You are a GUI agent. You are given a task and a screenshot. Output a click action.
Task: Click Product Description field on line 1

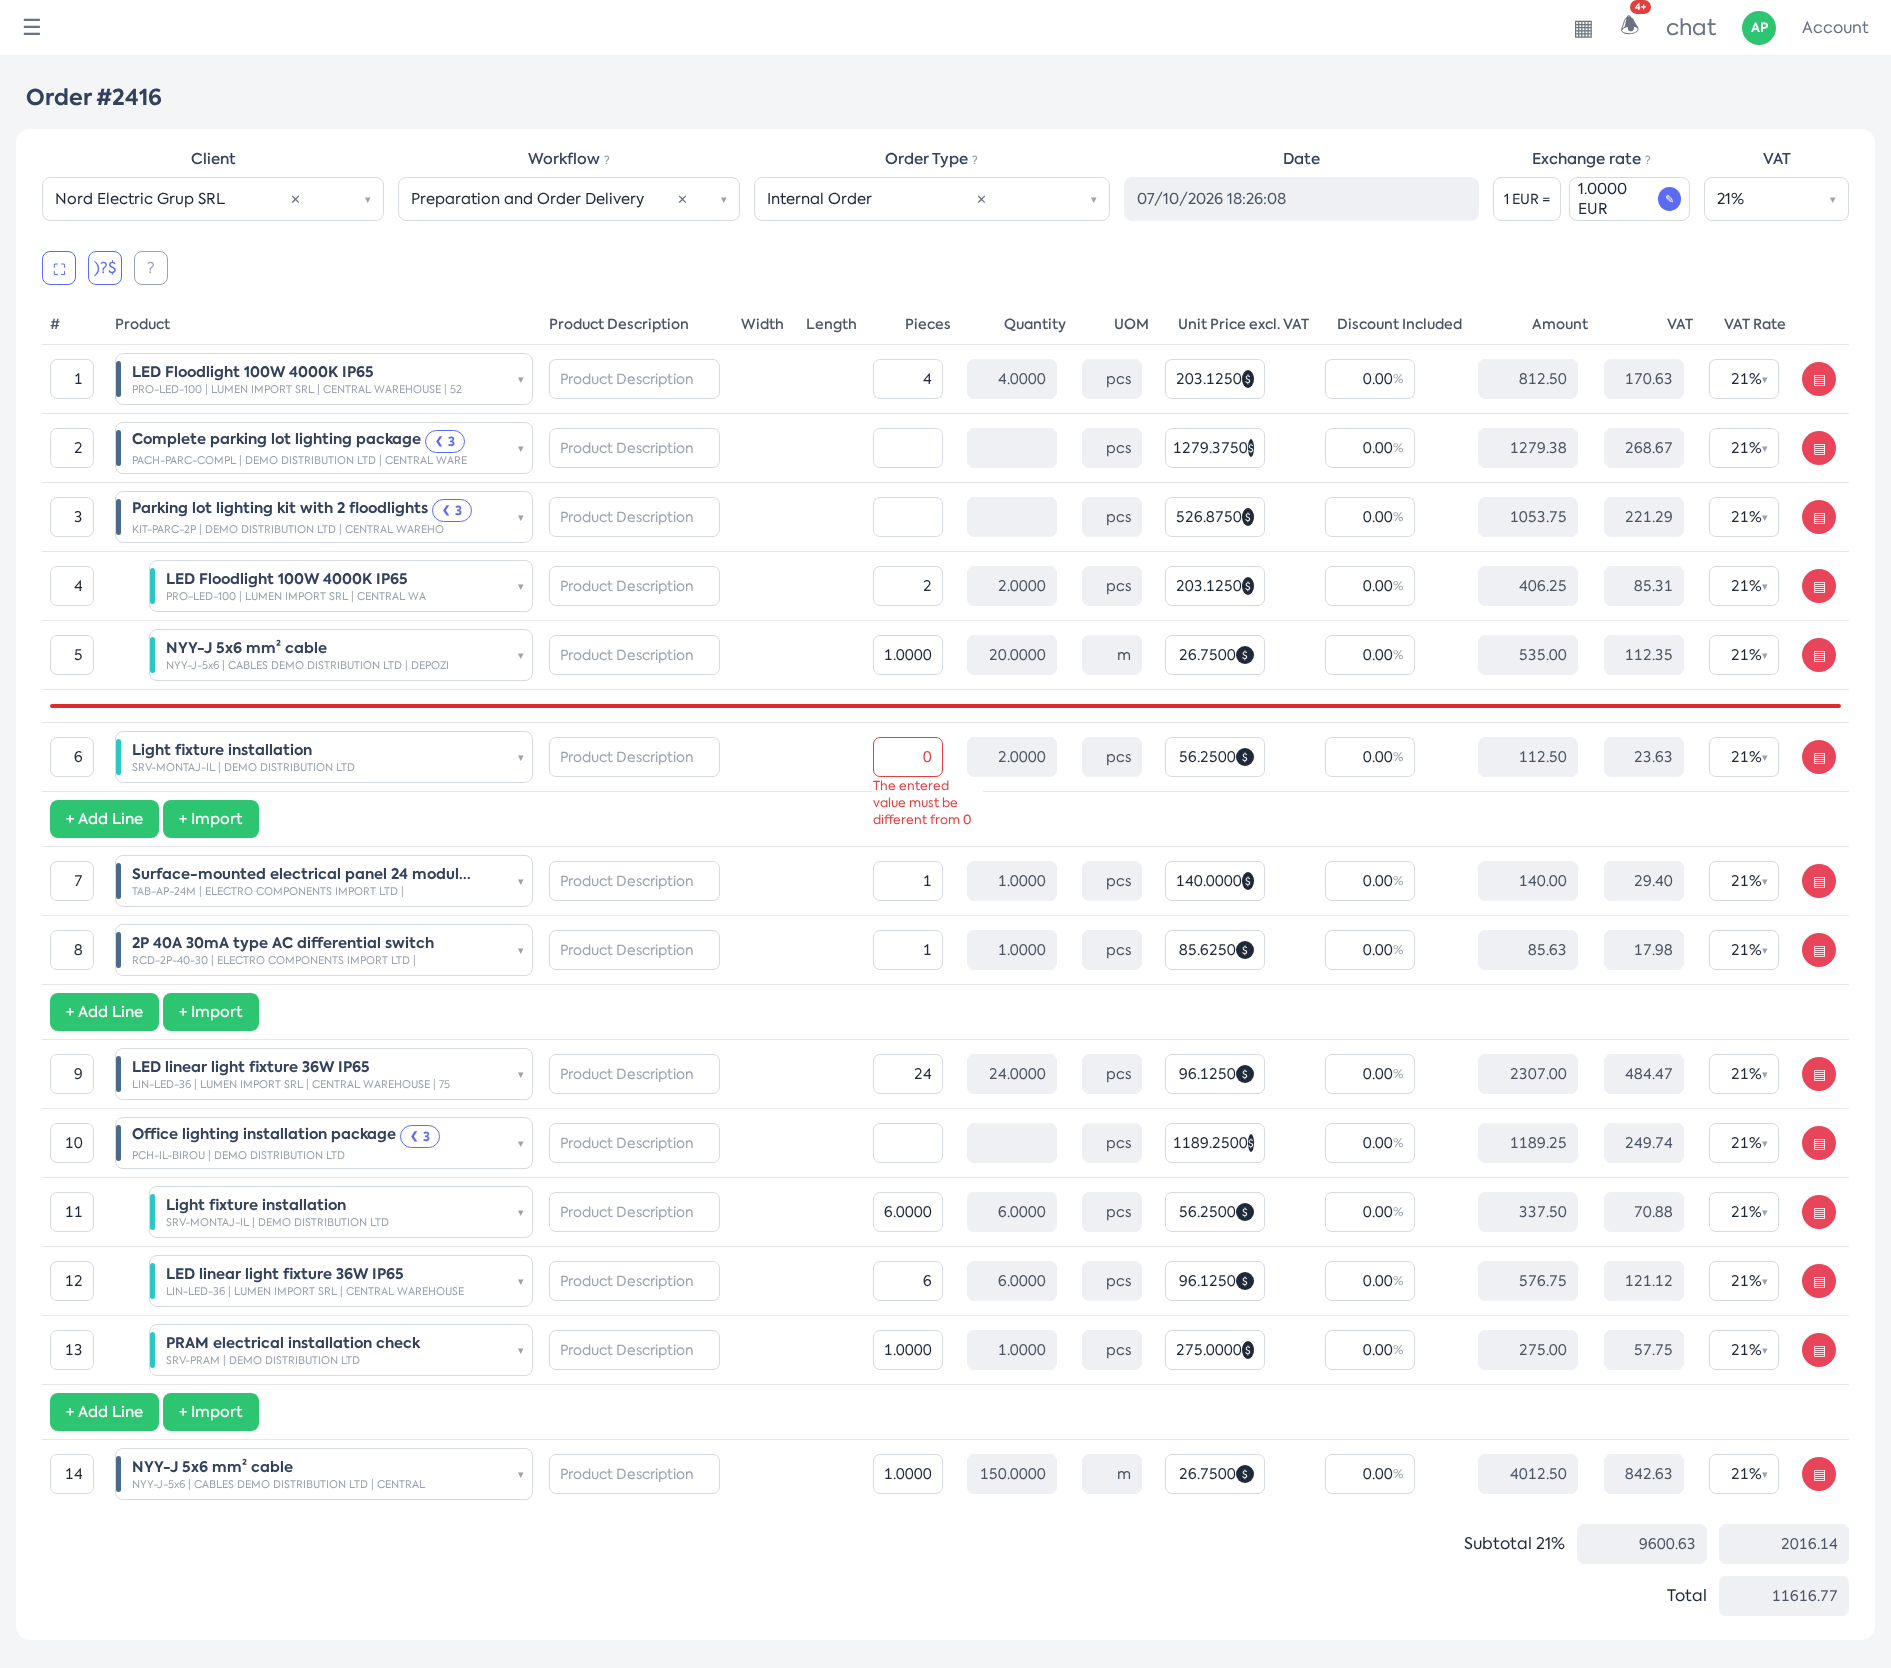[634, 379]
